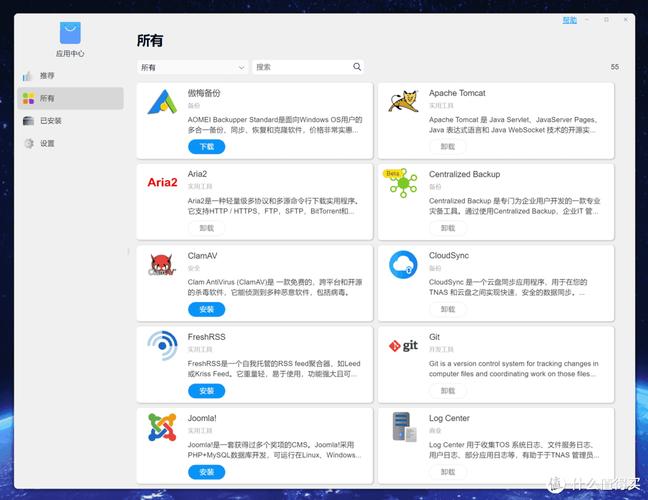
Task: Click the search magnifier icon
Action: click(x=357, y=67)
